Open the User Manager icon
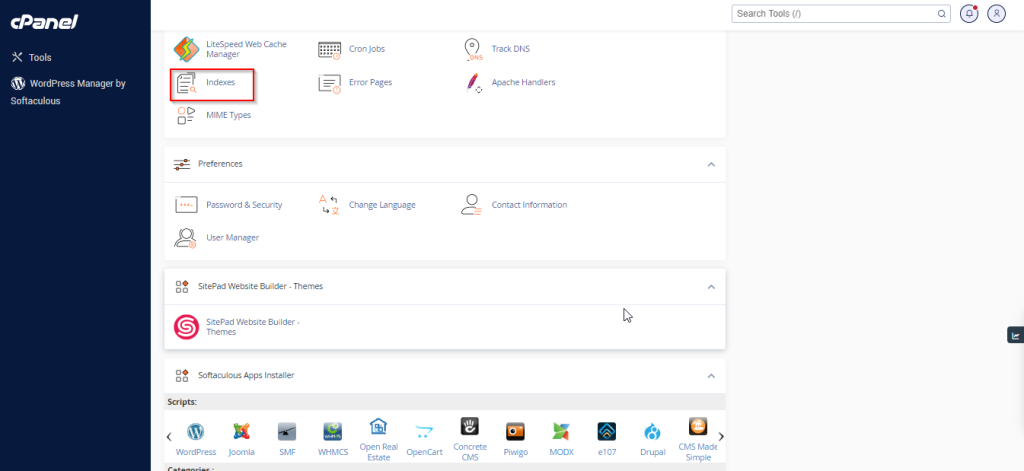This screenshot has width=1024, height=471. tap(185, 238)
